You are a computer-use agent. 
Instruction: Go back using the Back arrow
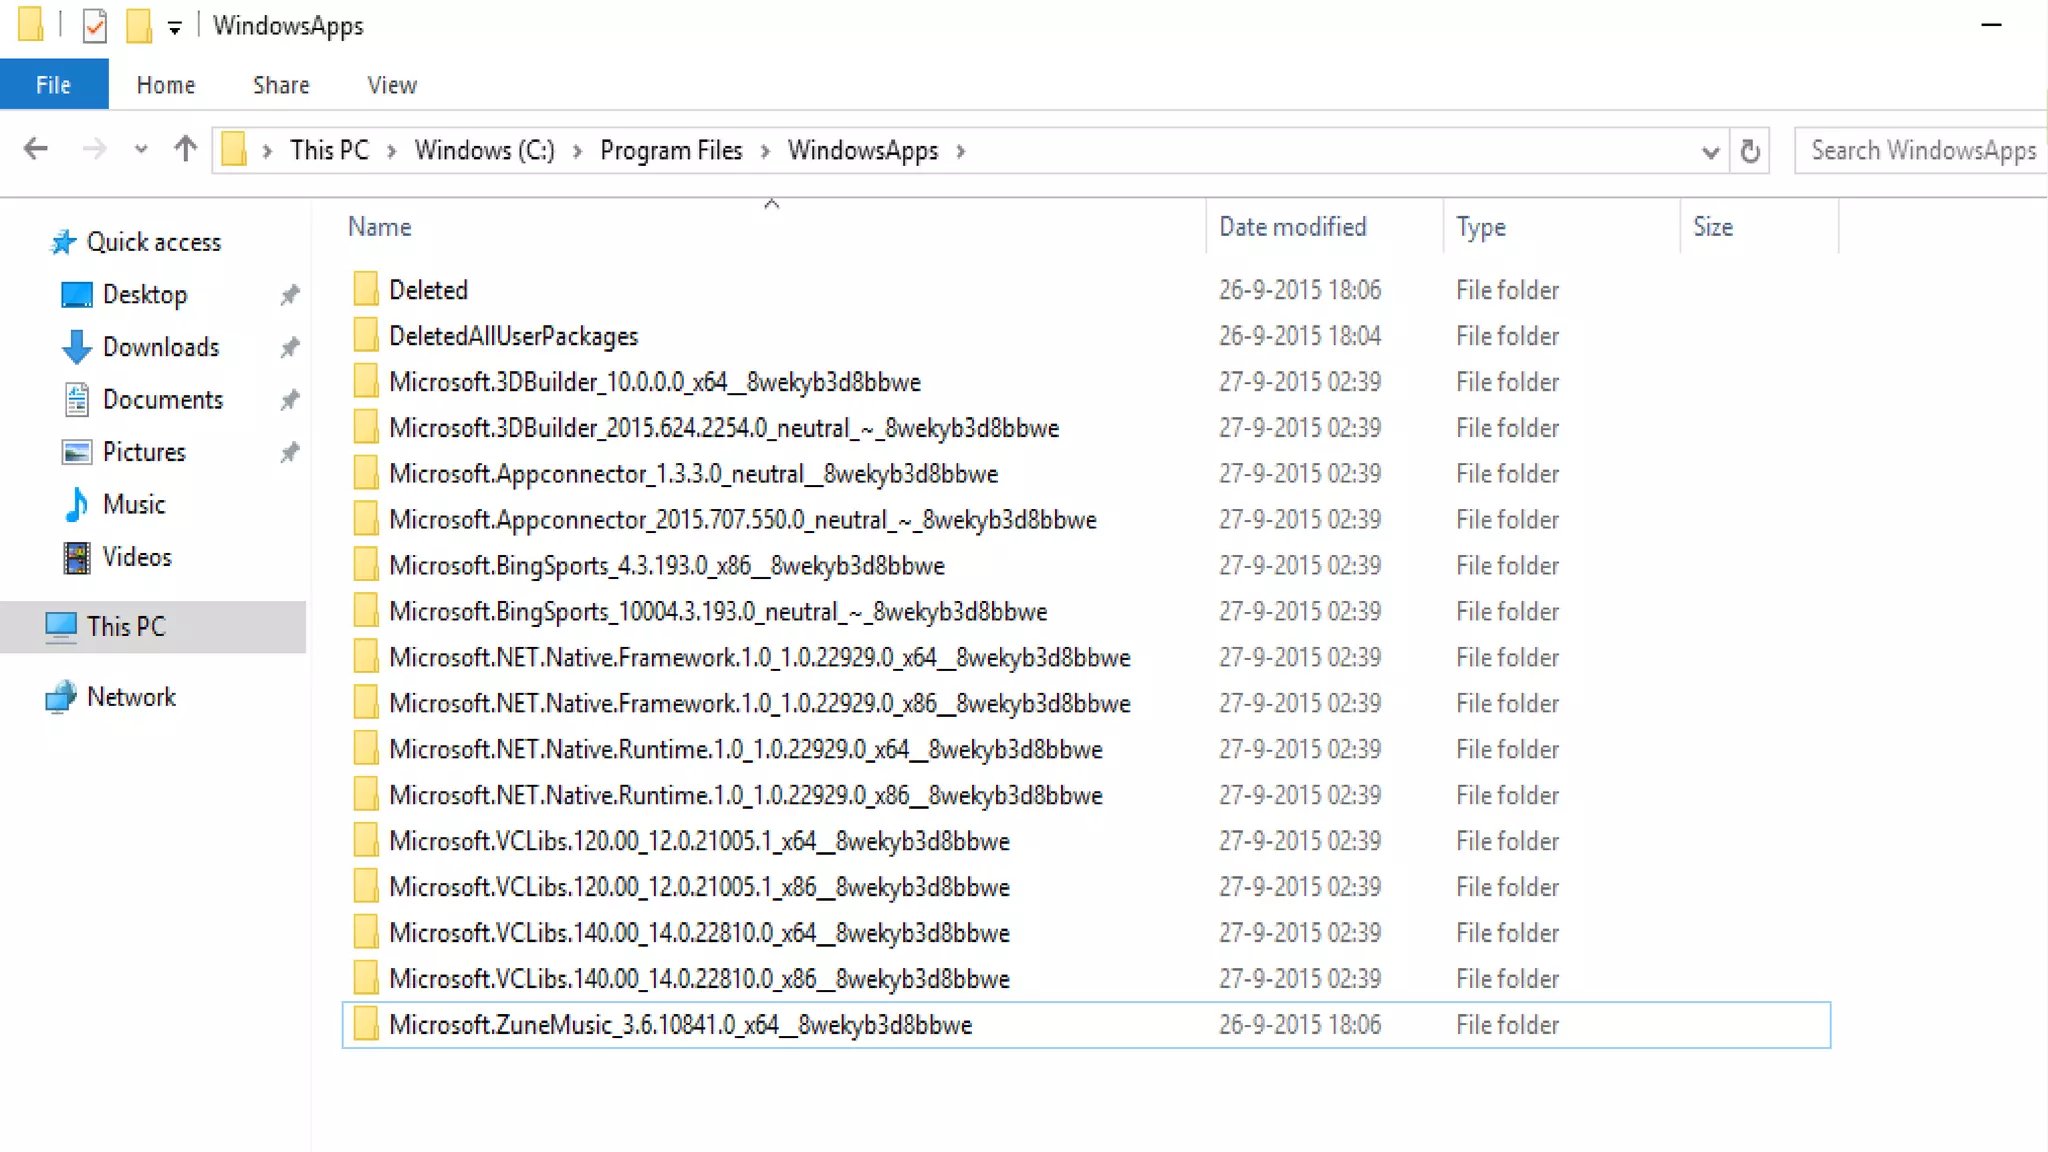click(36, 150)
